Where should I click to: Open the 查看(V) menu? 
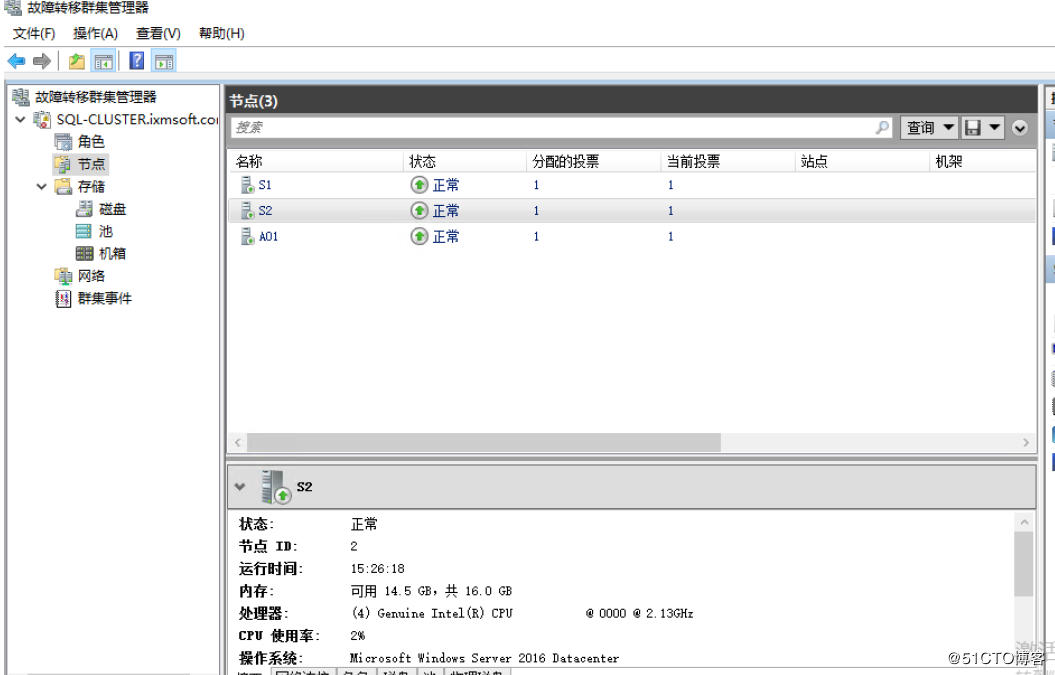158,33
